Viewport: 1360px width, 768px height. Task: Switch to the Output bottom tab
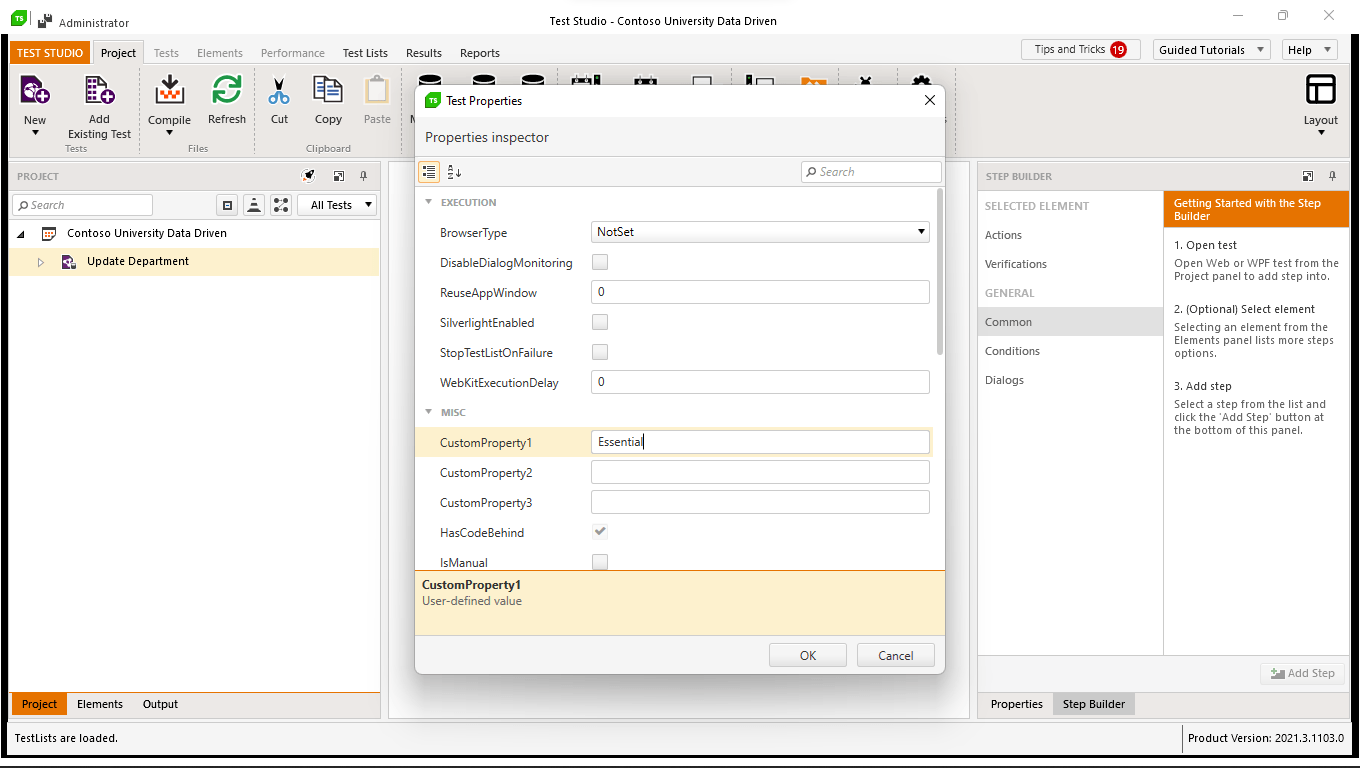(160, 704)
